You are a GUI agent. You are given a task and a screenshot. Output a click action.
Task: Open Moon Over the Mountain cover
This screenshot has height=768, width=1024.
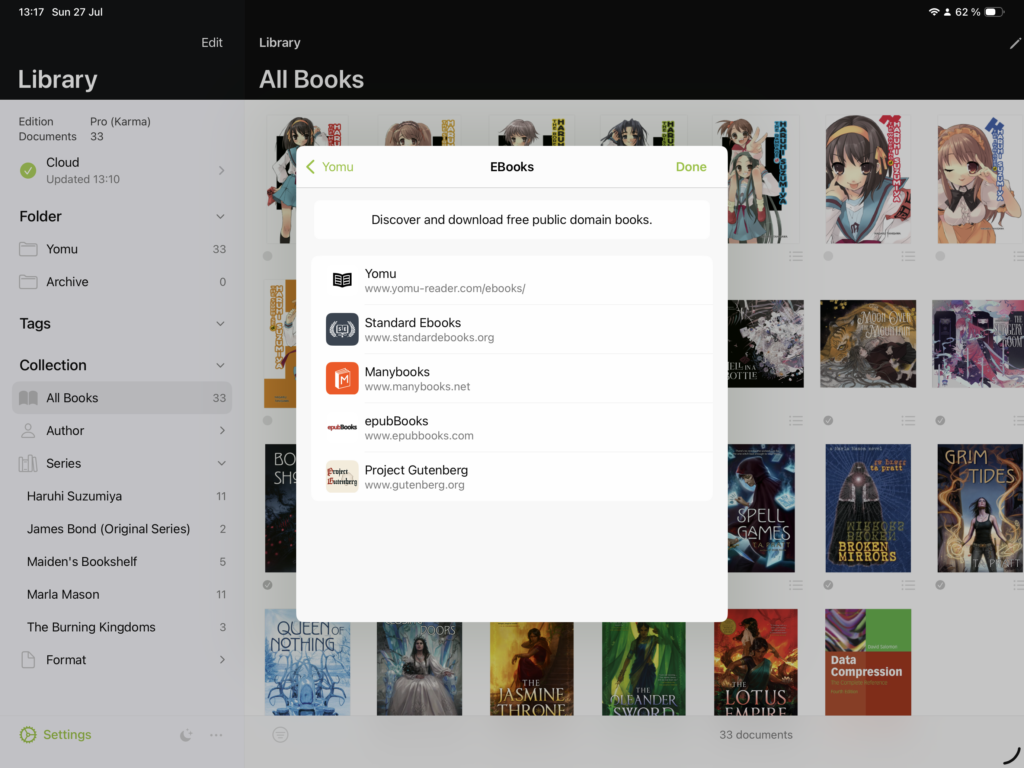tap(868, 344)
